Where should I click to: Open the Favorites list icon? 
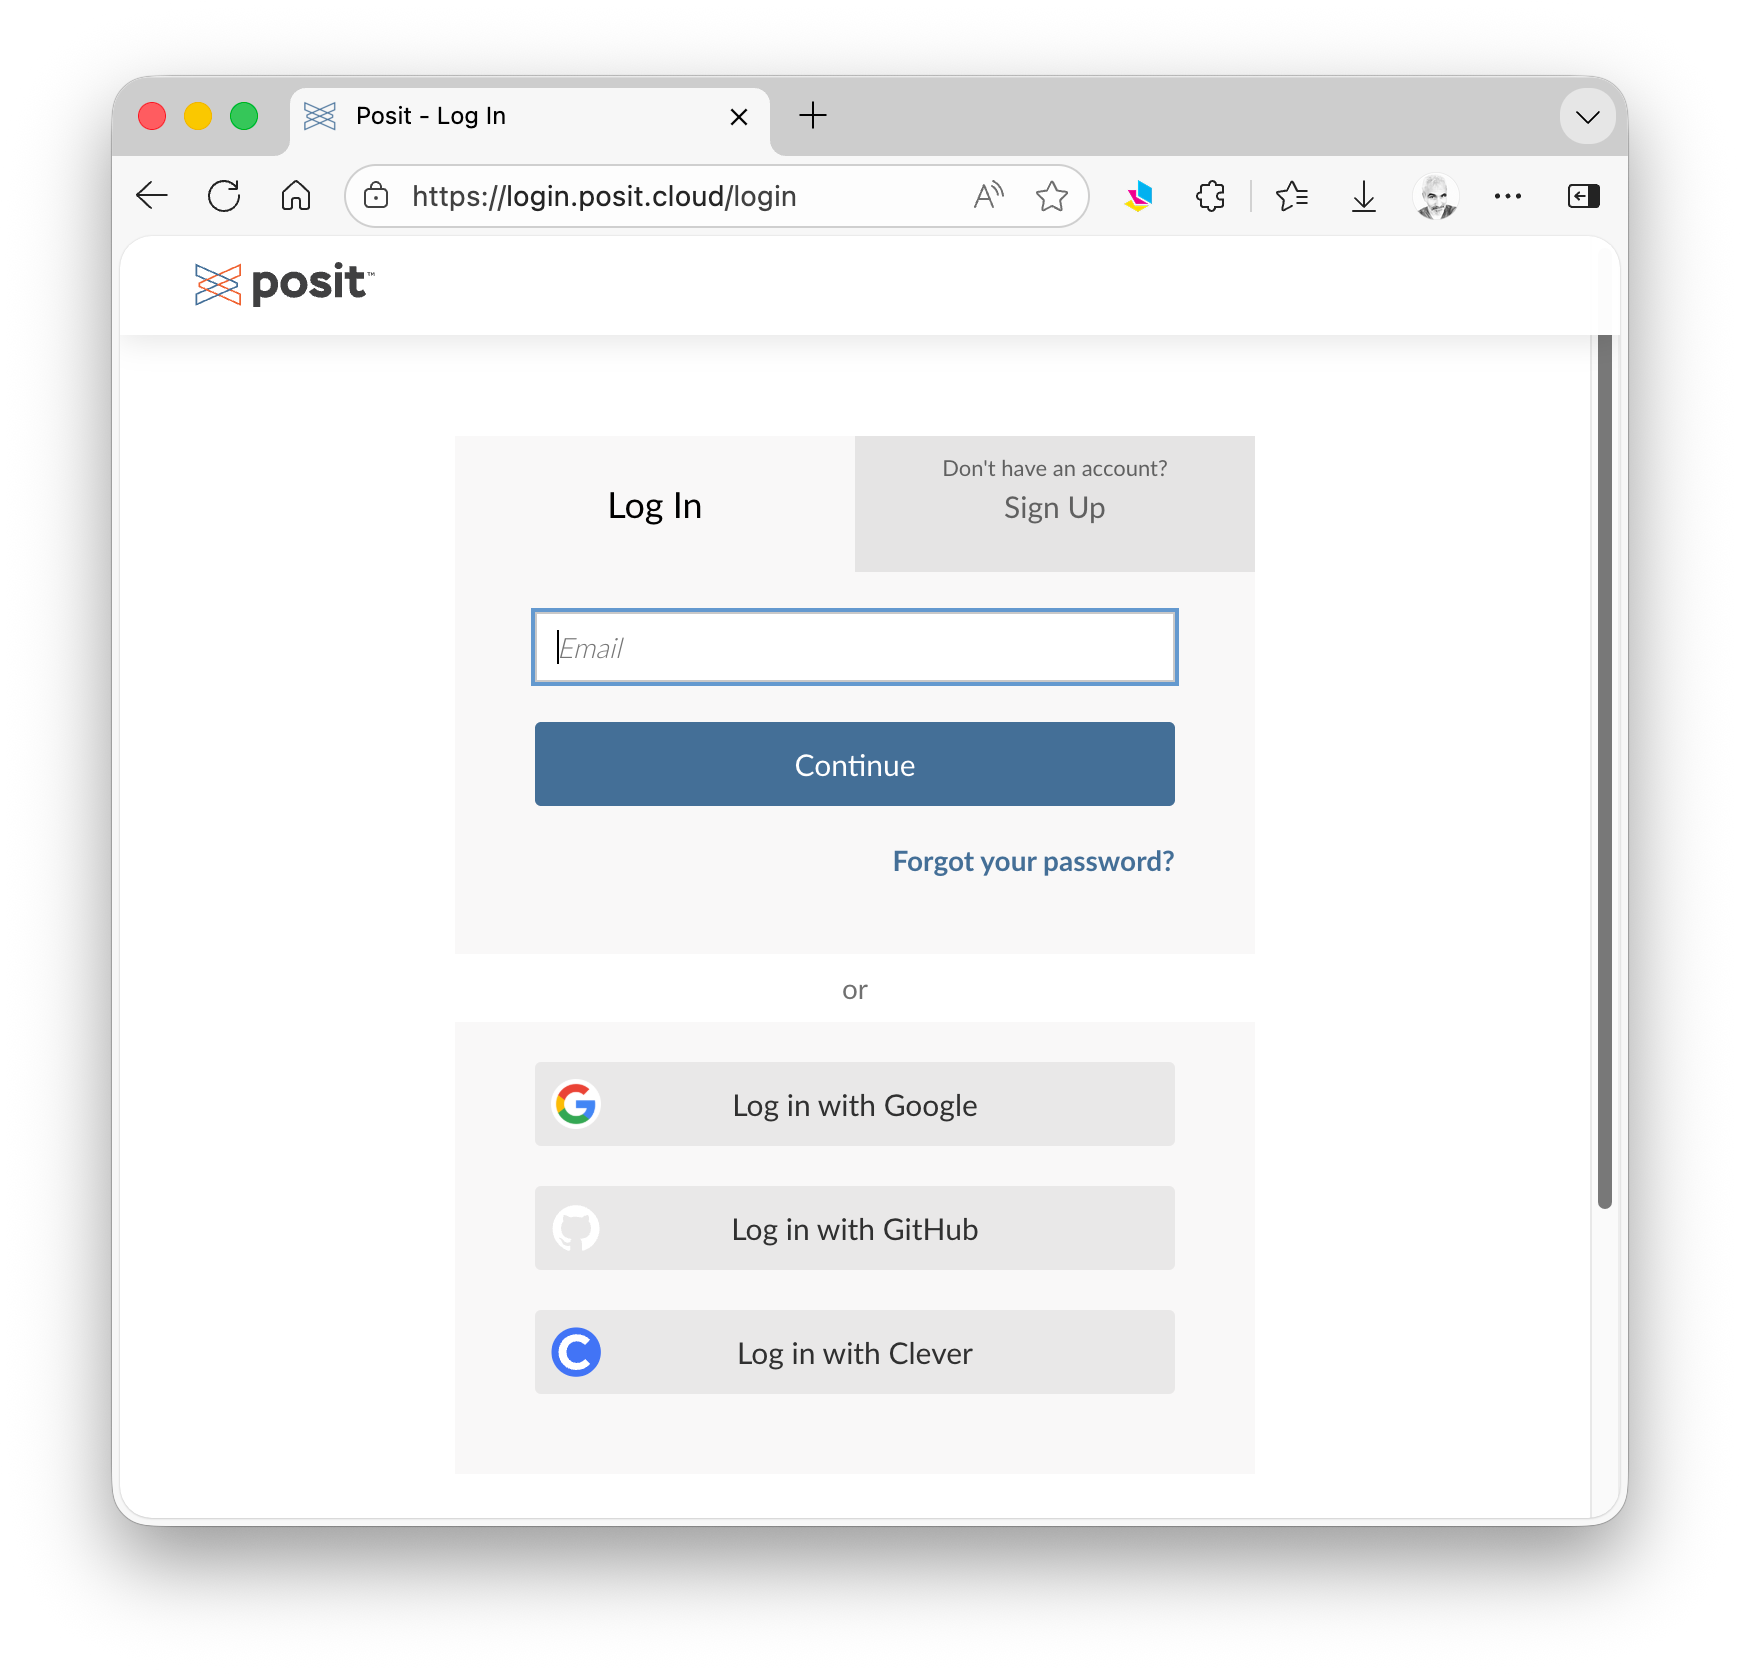pyautogui.click(x=1292, y=196)
